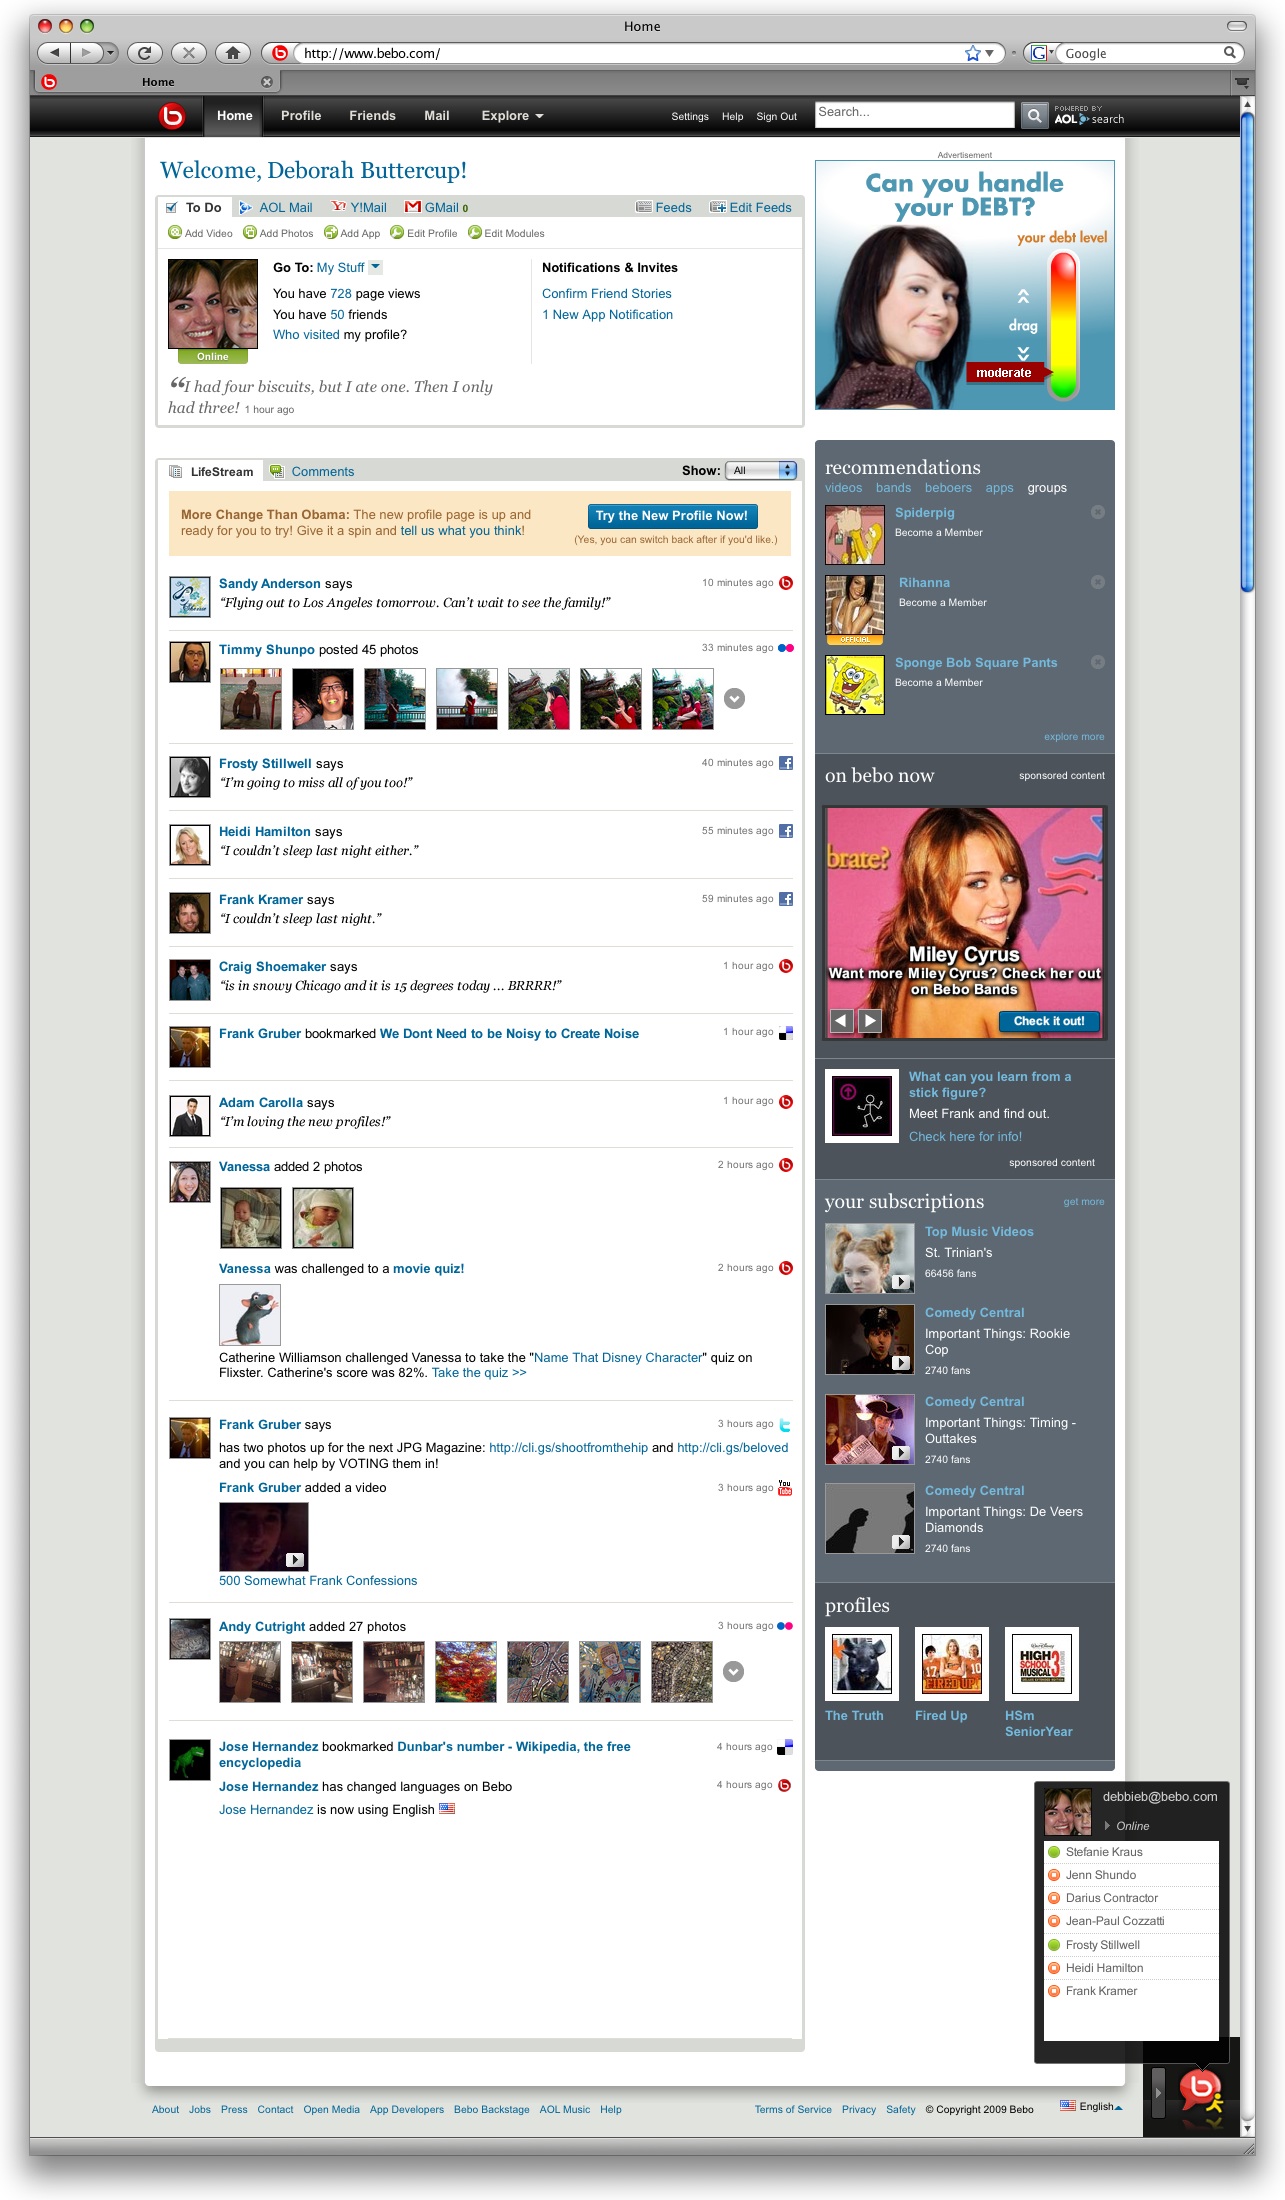Open the Explore dropdown menu
Screen dimensions: 1285x2200
point(512,116)
